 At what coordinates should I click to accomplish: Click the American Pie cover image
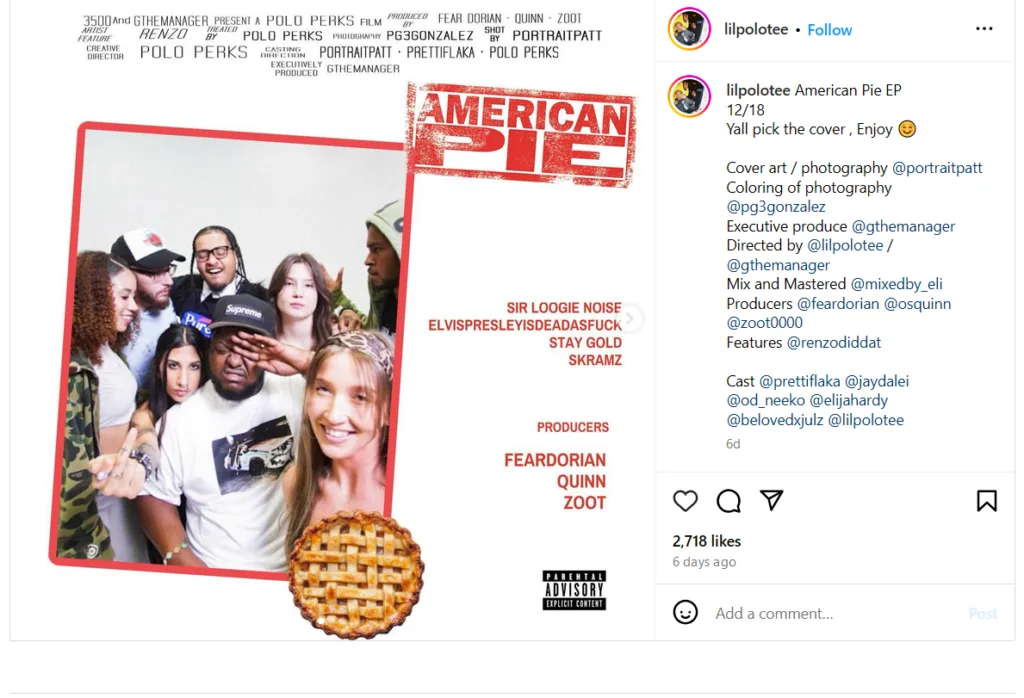332,320
